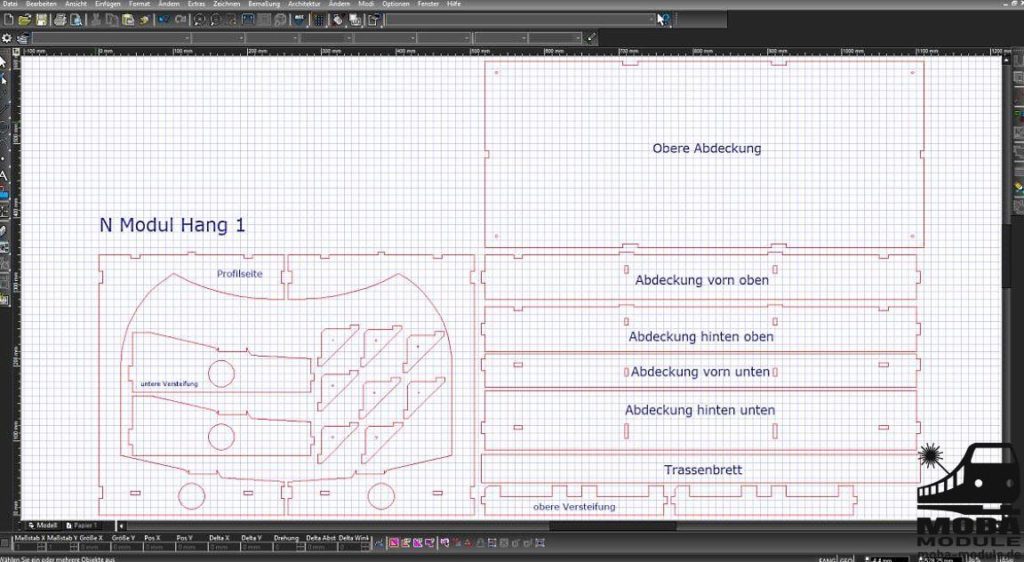Open the Ansicht menu
The height and width of the screenshot is (562, 1024).
[76, 4]
